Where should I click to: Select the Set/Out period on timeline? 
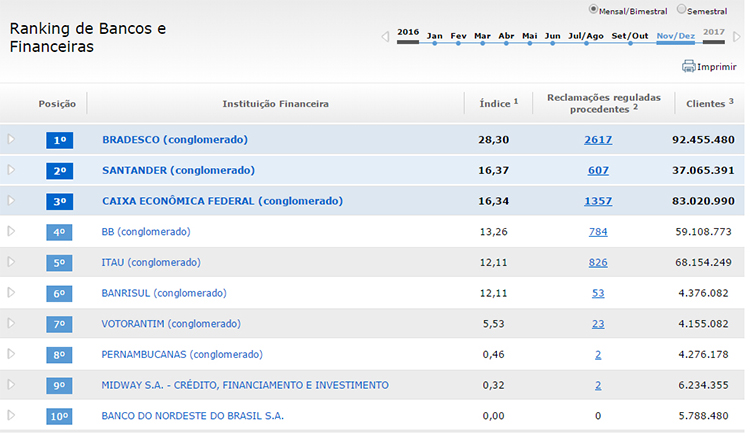[x=630, y=36]
